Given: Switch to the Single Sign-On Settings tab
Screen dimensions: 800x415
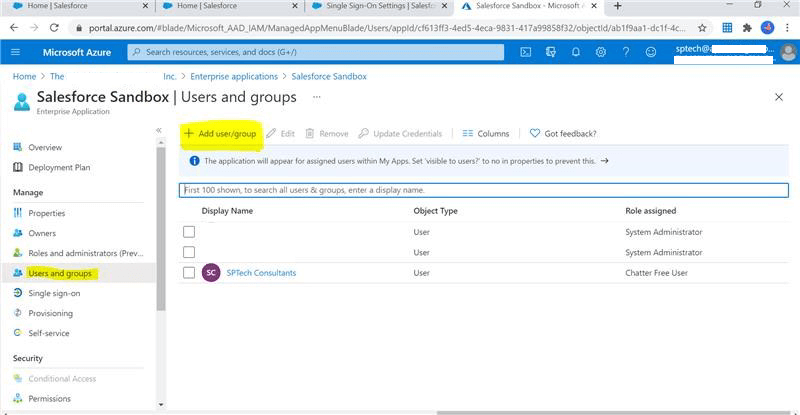Looking at the screenshot, I should 380,6.
